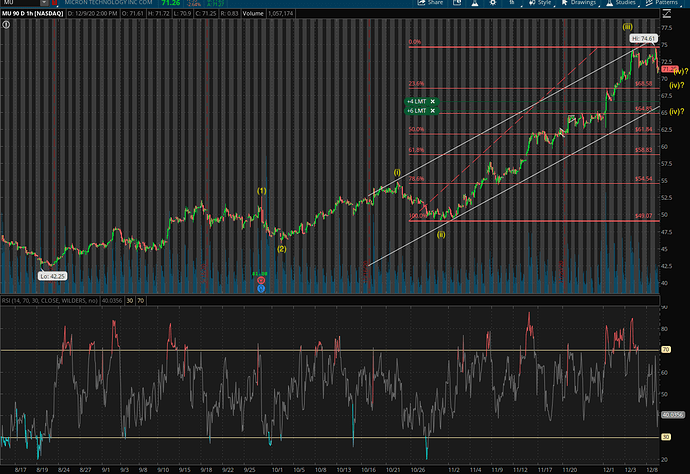The width and height of the screenshot is (690, 474).
Task: Click the RSI 30 axis marker
Action: tap(666, 437)
